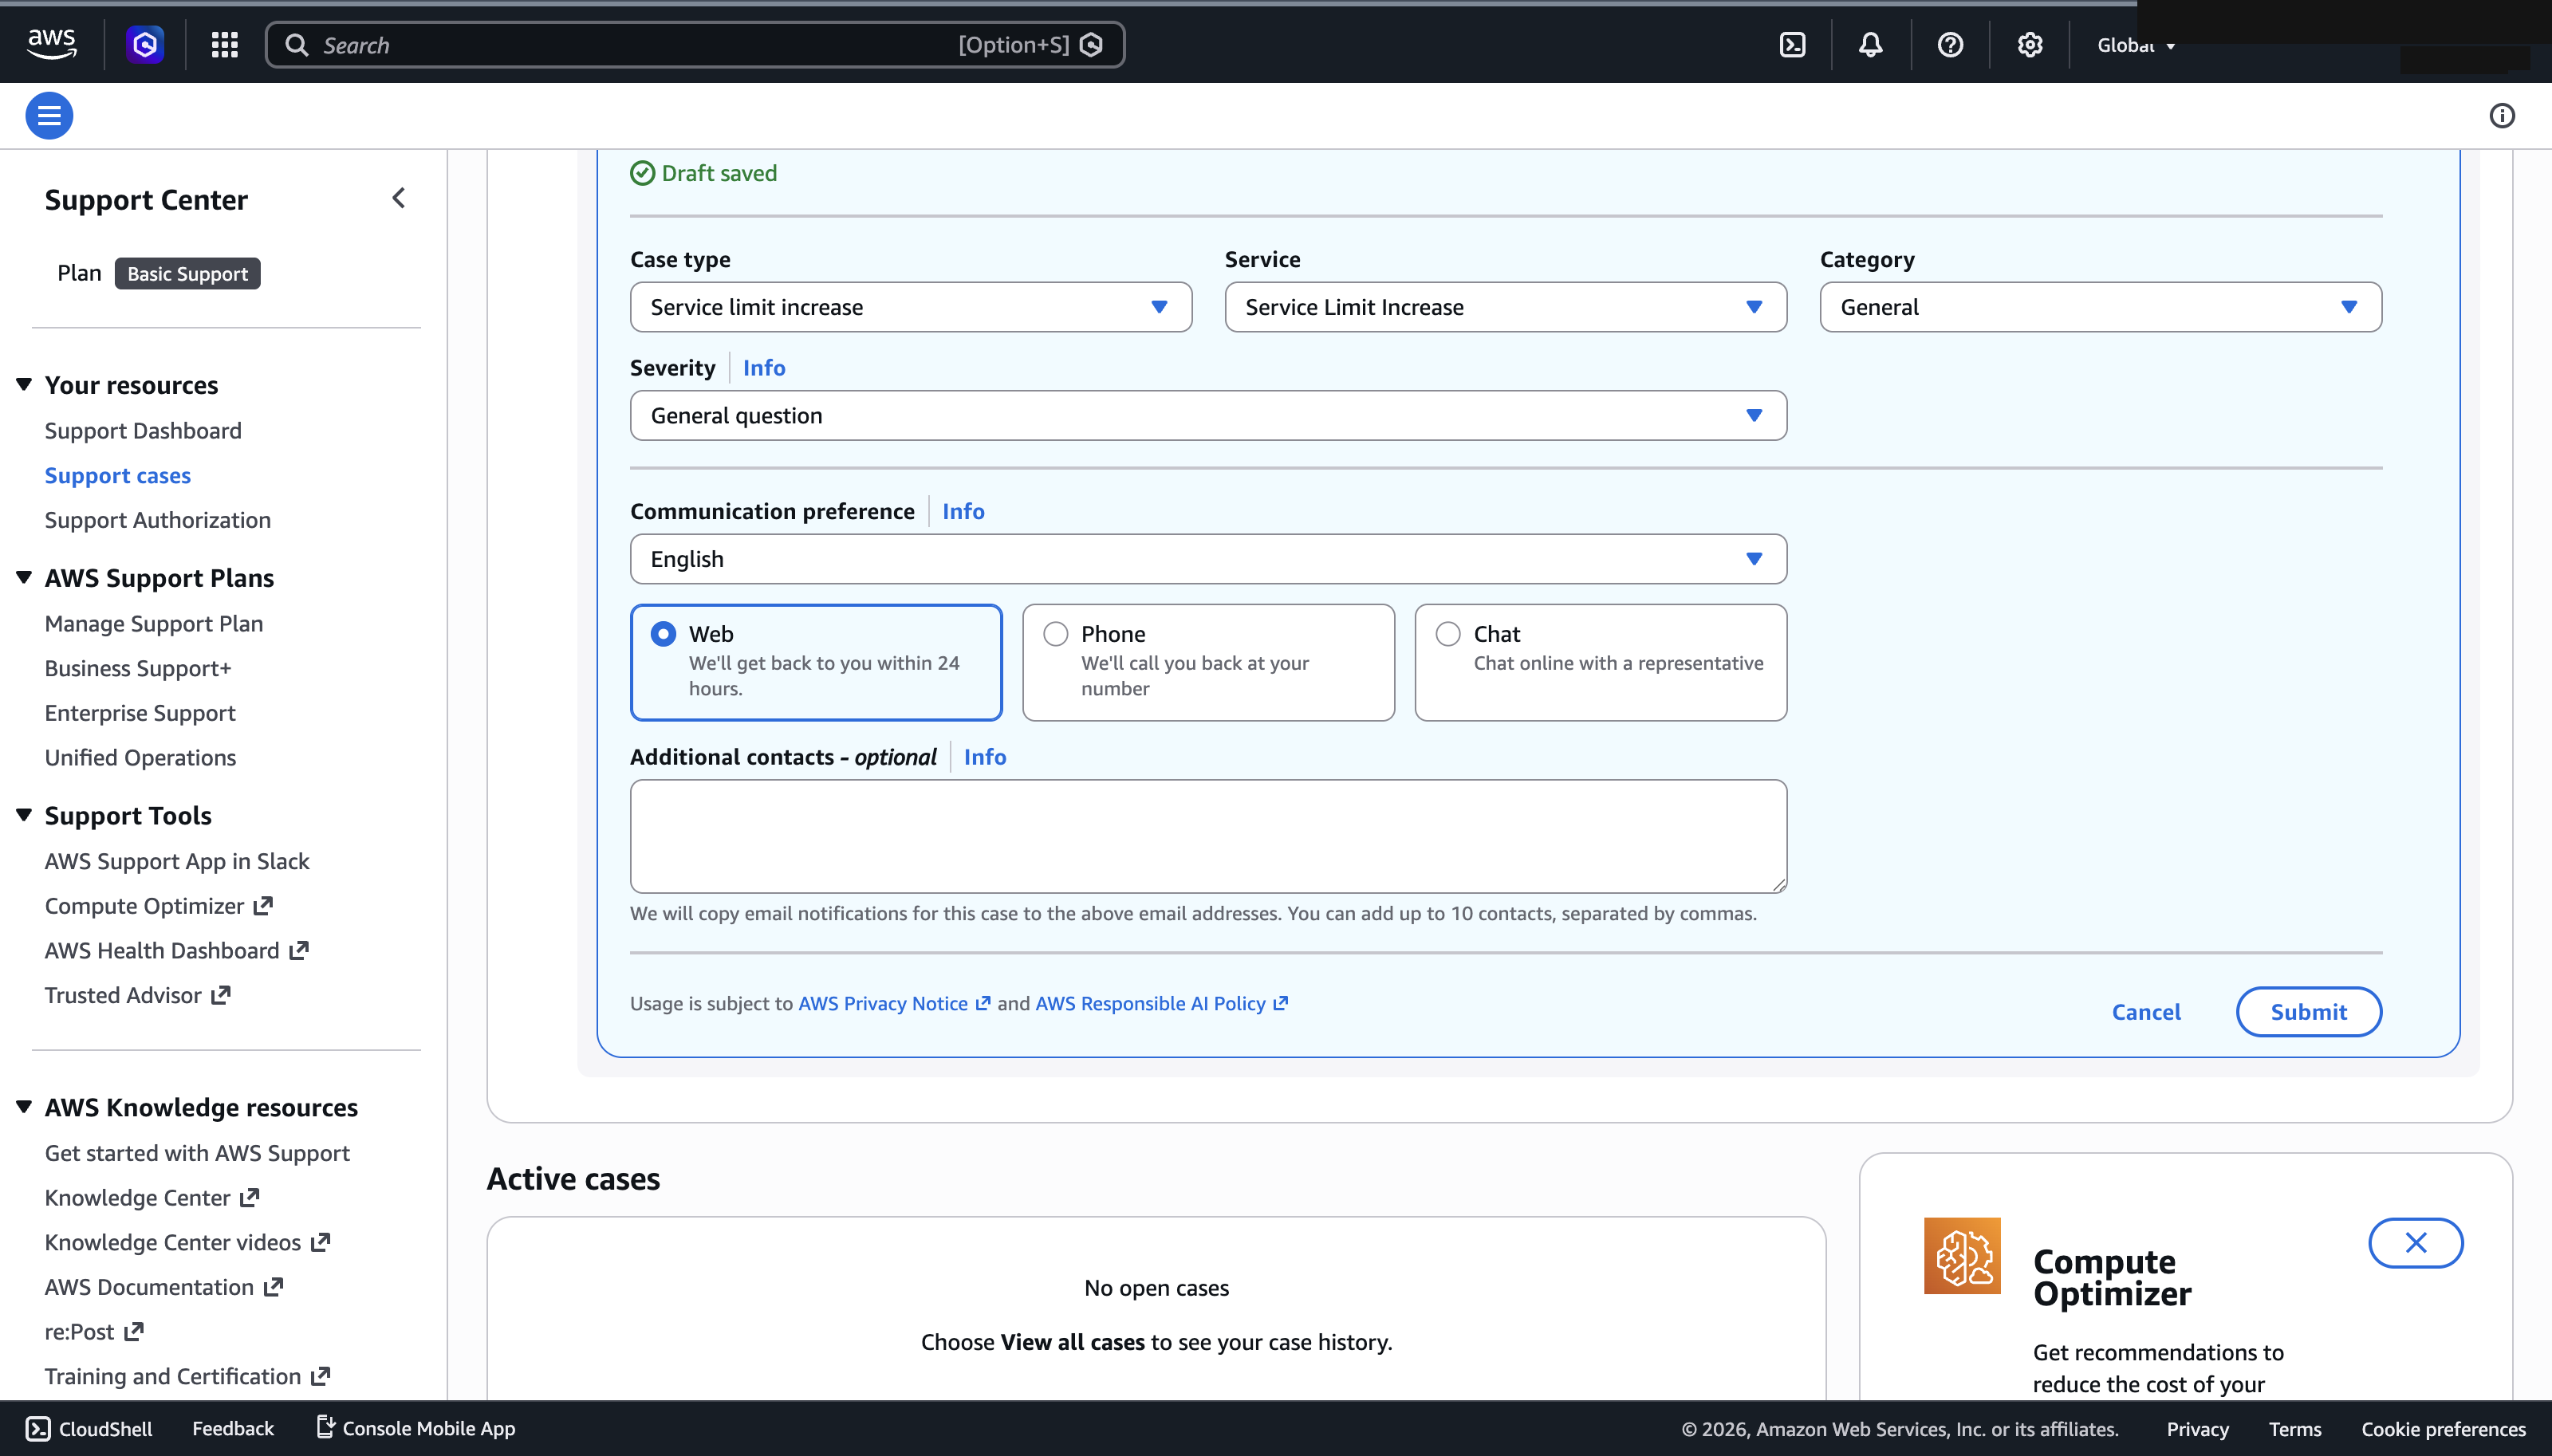The height and width of the screenshot is (1456, 2552).
Task: Click the AWS logo home icon
Action: (x=51, y=44)
